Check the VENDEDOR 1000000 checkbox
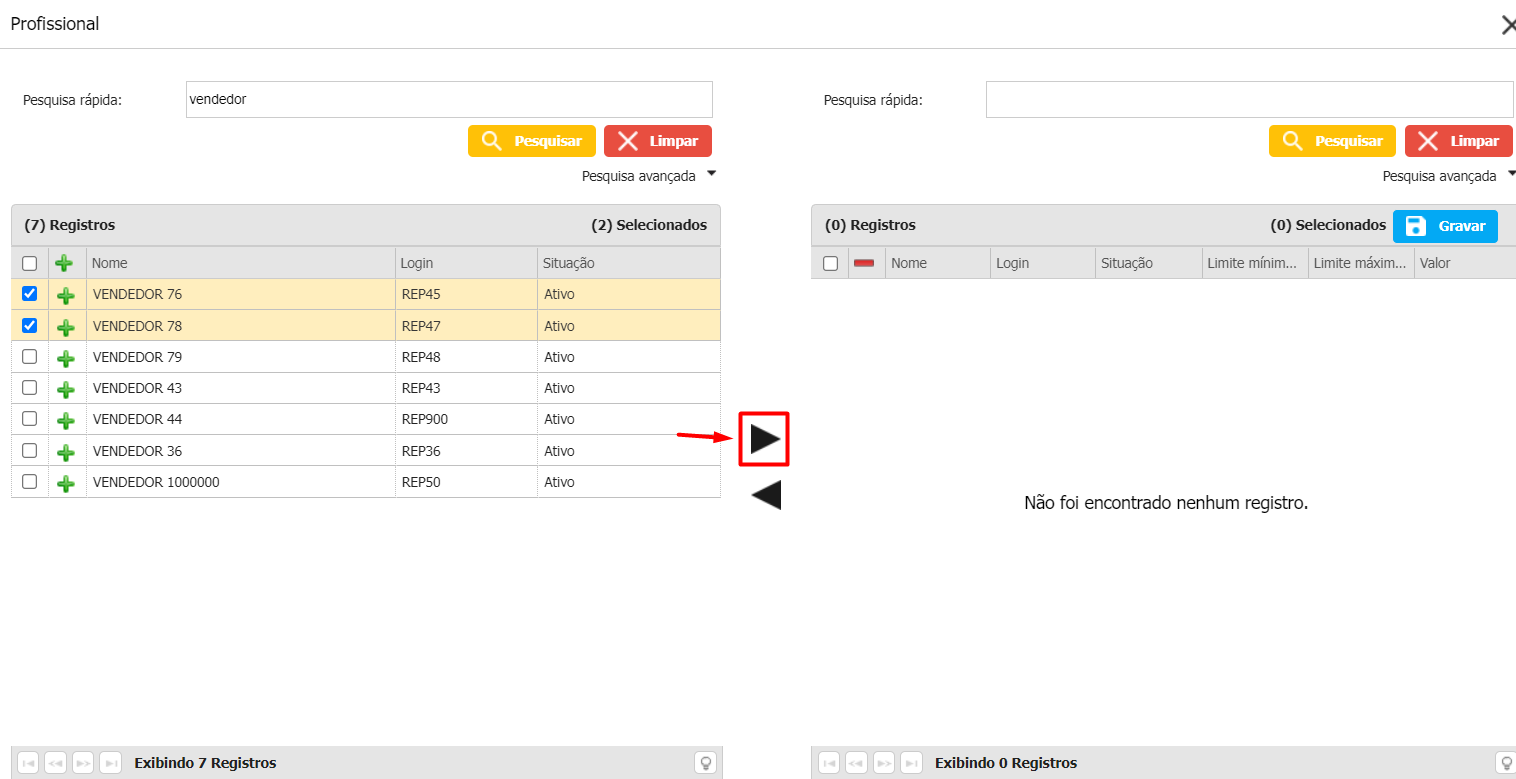Viewport: 1516px width, 779px height. pos(30,481)
